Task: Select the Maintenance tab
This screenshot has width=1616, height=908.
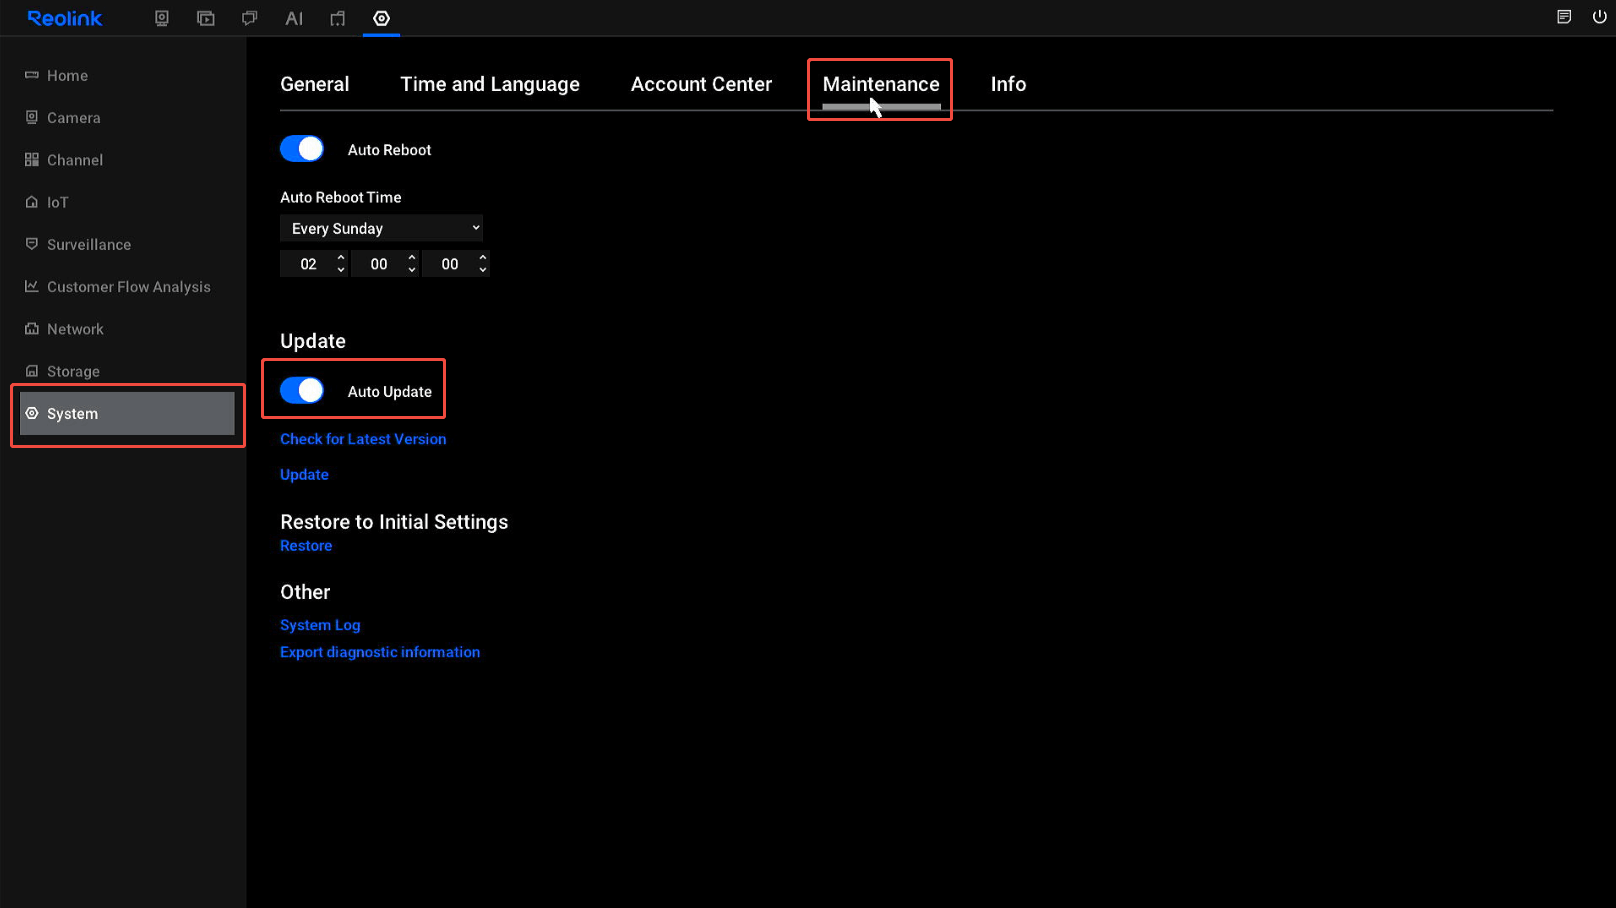Action: (x=881, y=85)
